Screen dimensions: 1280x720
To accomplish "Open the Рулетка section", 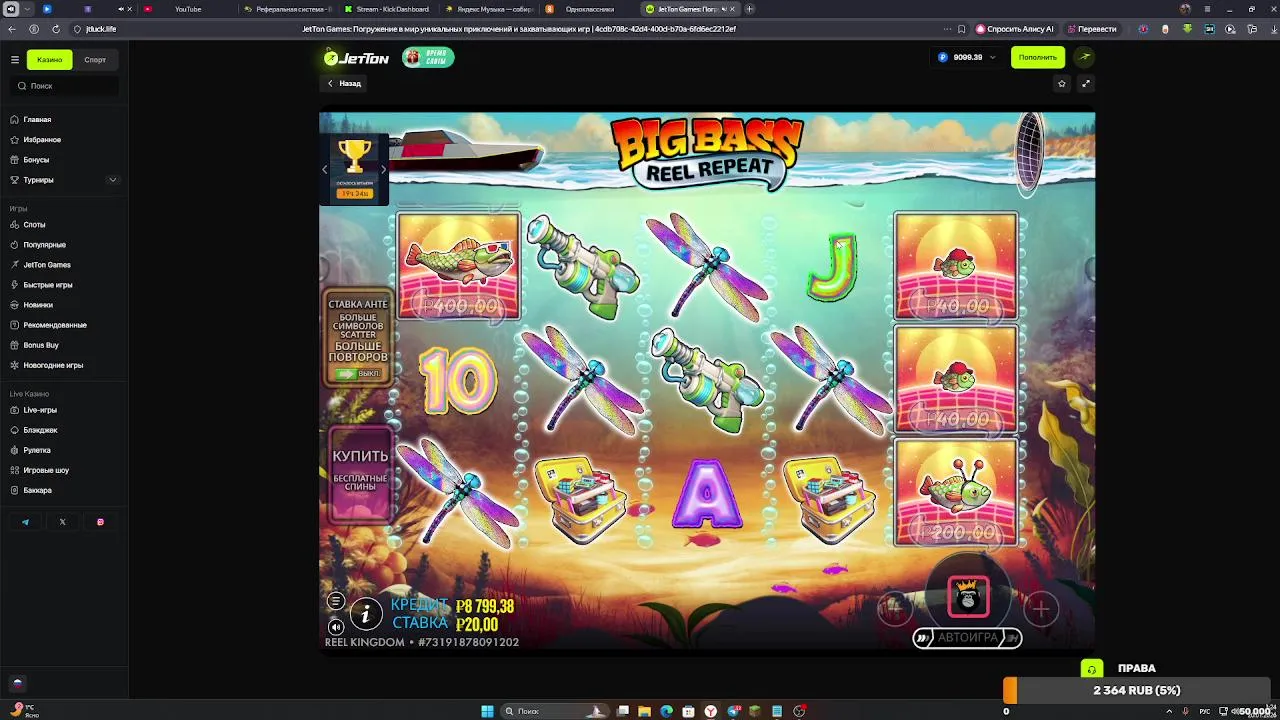I will point(64,450).
